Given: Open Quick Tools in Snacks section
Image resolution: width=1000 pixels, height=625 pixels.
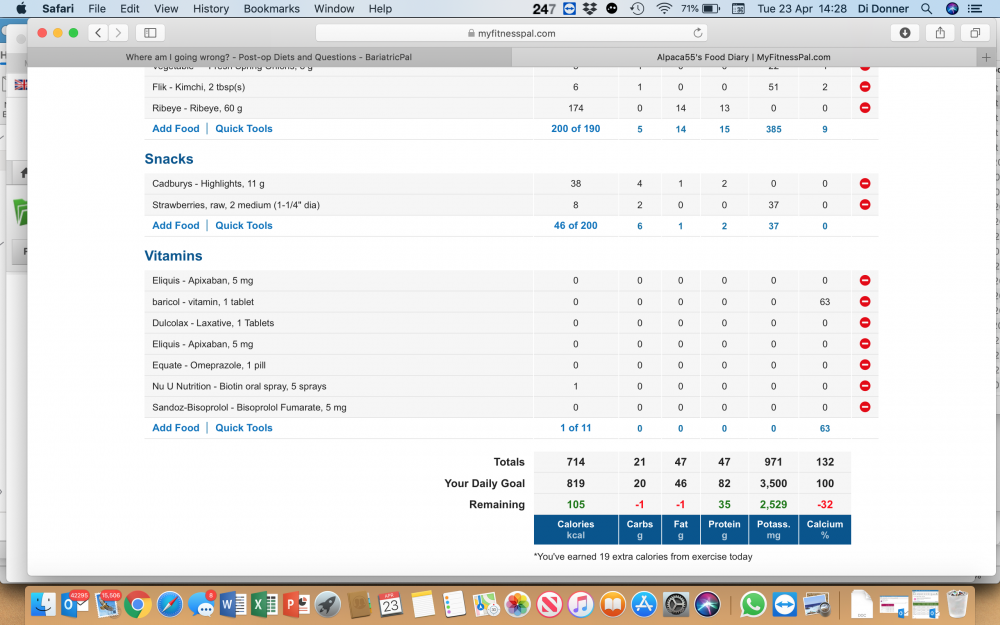Looking at the screenshot, I should coord(244,225).
